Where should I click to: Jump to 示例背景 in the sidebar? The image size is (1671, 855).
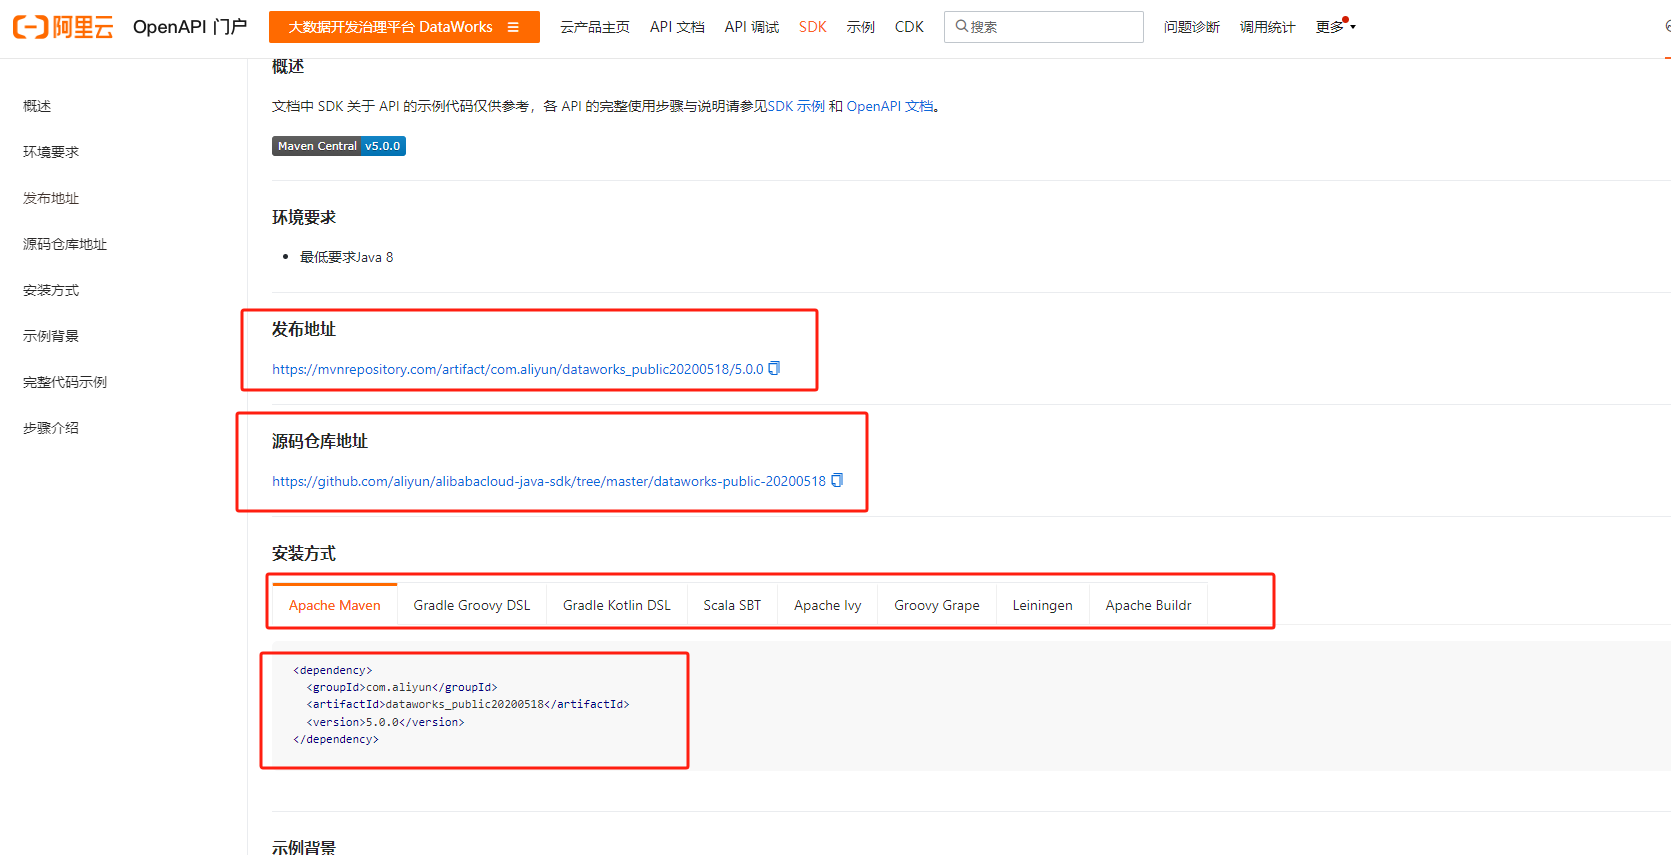coord(51,336)
